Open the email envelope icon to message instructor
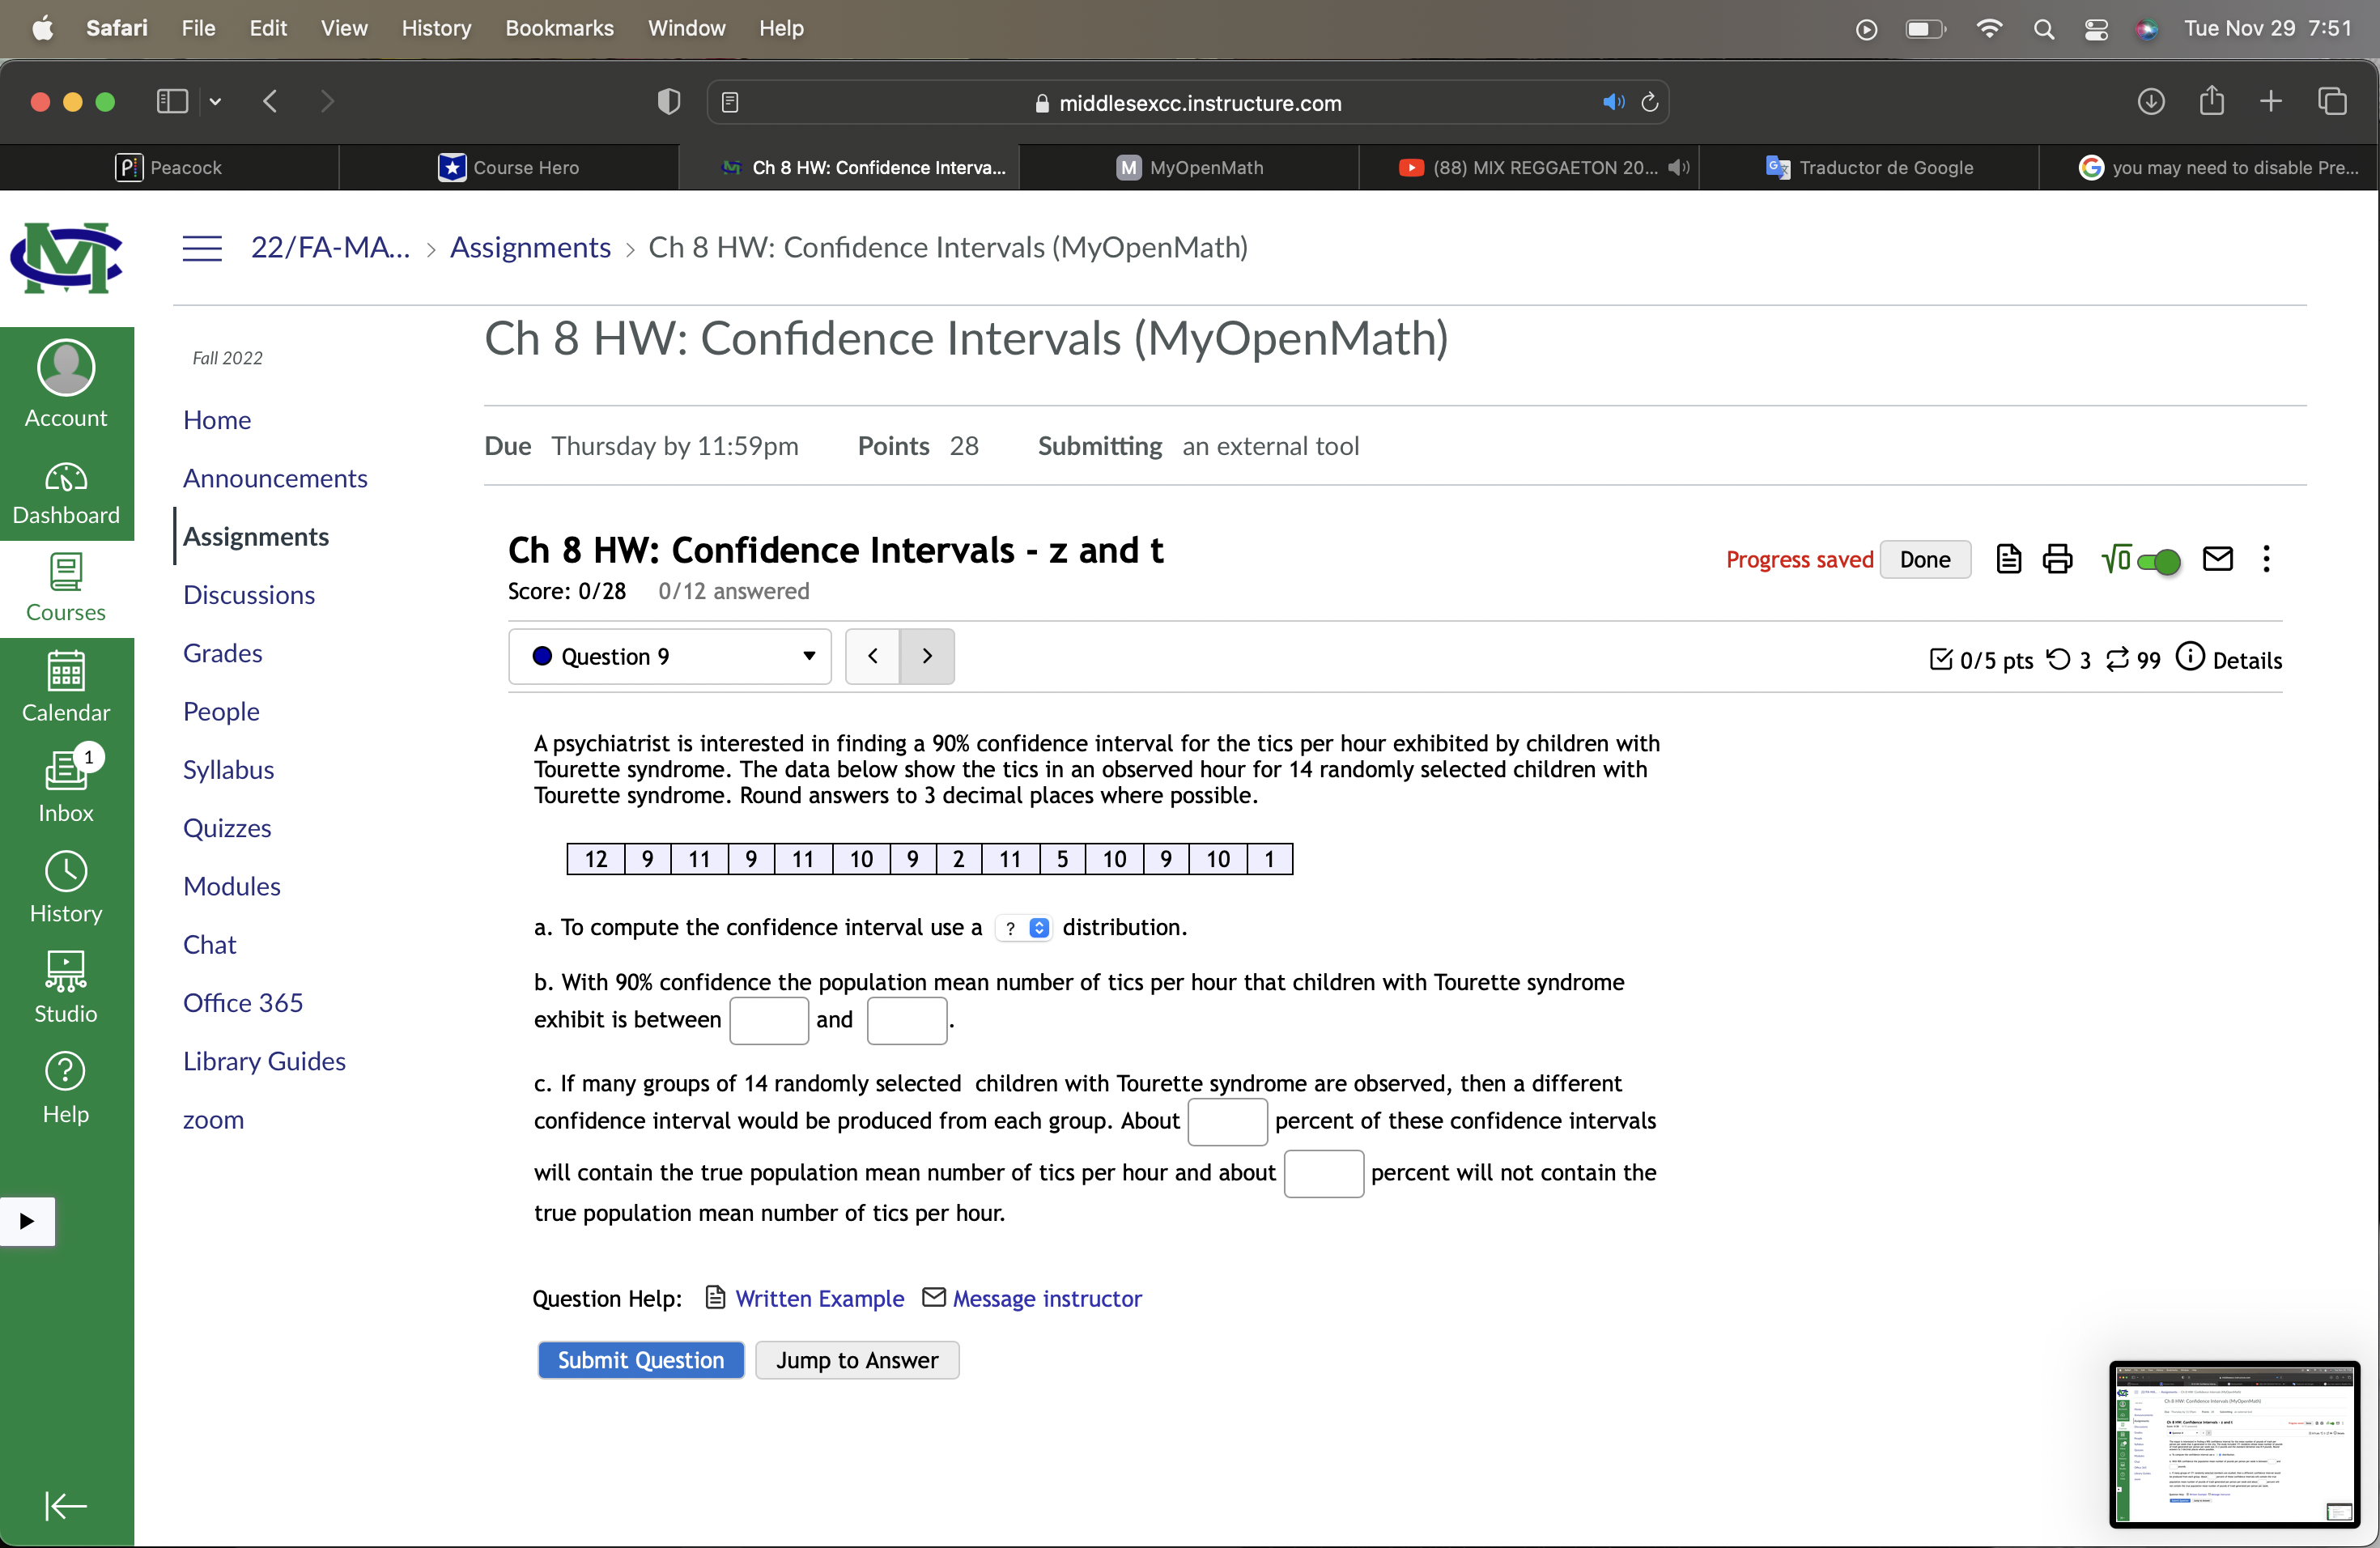This screenshot has width=2380, height=1548. [x=2217, y=559]
